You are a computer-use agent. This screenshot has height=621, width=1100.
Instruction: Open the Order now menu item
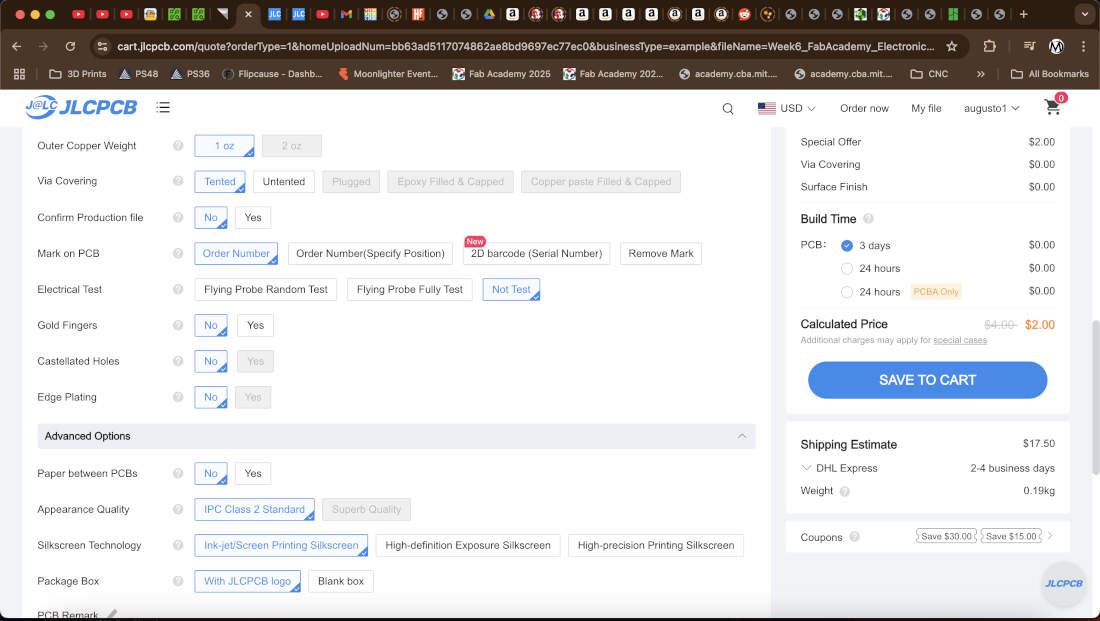[864, 108]
